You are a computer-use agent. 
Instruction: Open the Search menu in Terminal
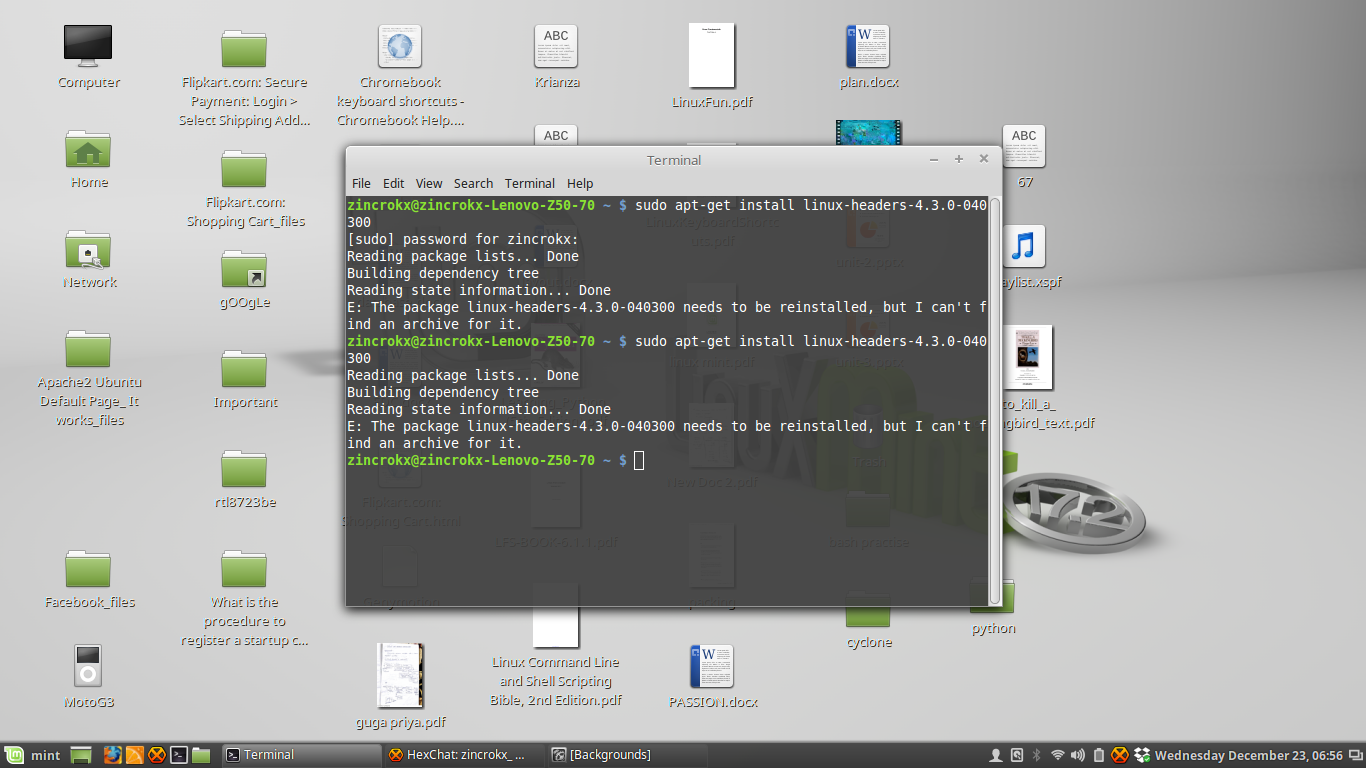(x=473, y=183)
